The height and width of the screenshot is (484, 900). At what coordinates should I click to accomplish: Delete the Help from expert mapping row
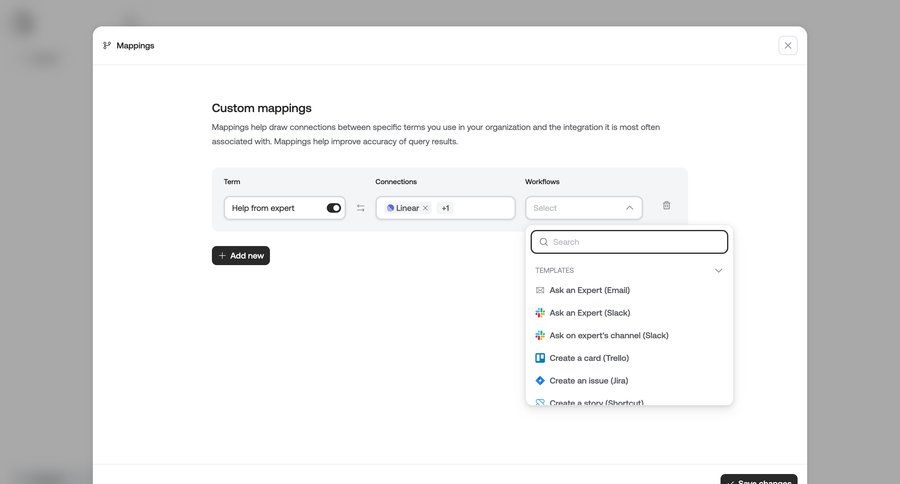pos(666,206)
